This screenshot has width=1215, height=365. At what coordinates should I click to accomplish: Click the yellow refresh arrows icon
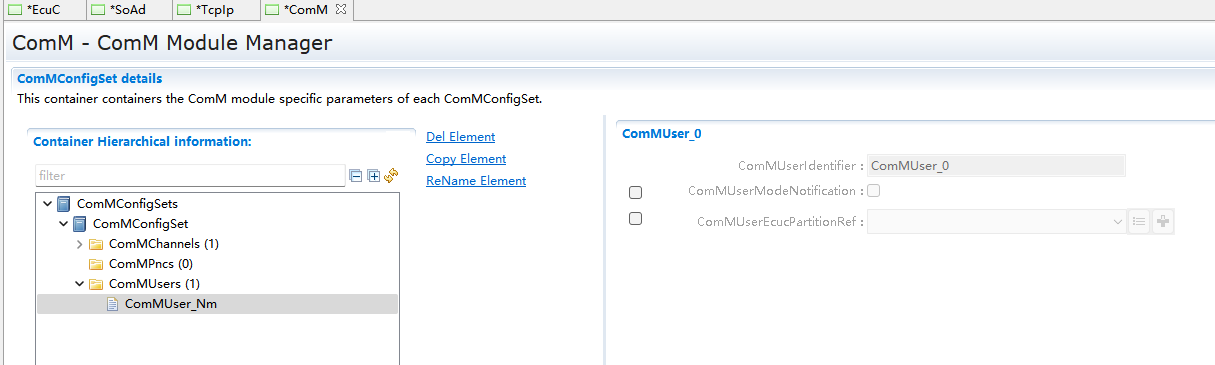point(391,175)
